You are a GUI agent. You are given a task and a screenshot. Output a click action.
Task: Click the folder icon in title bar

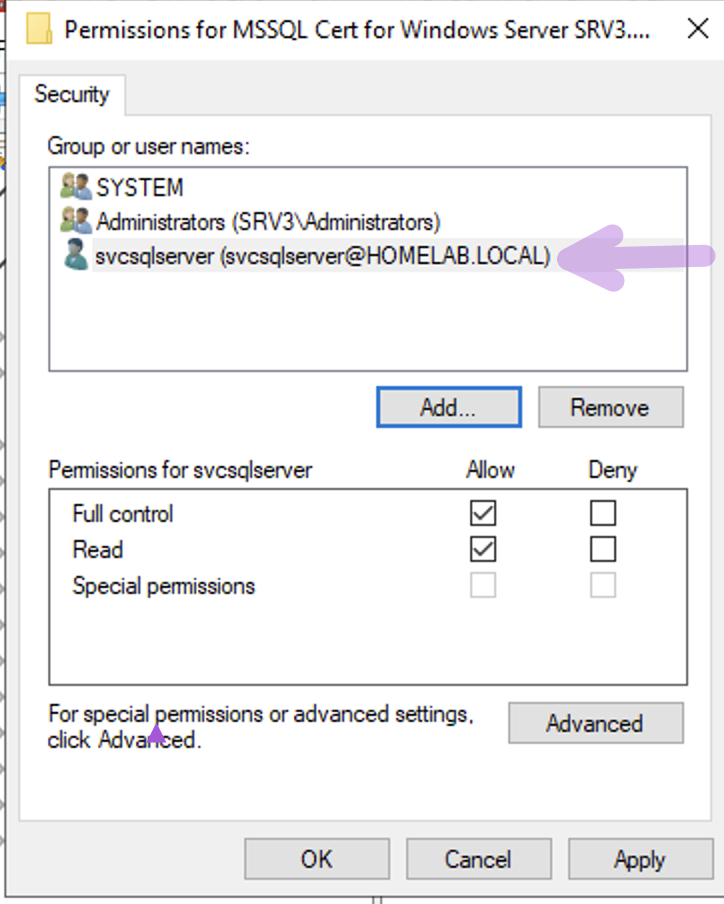(x=39, y=29)
